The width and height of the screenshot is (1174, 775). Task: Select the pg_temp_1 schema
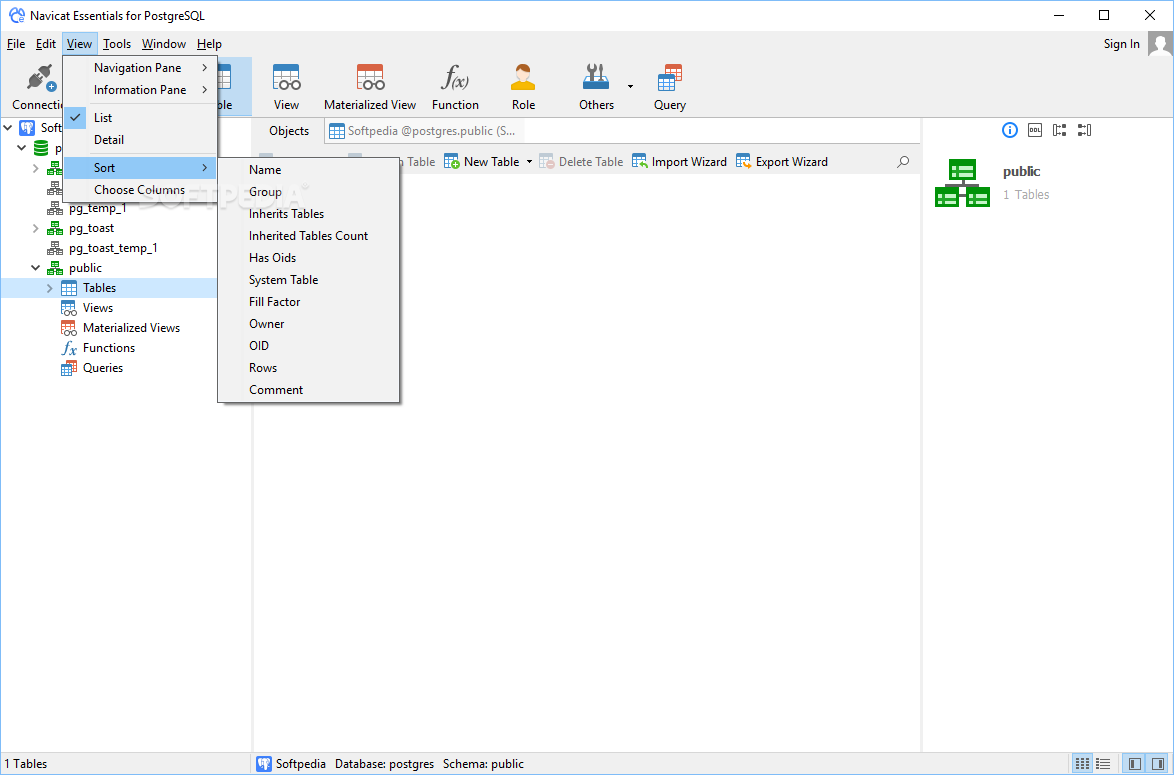(x=98, y=208)
